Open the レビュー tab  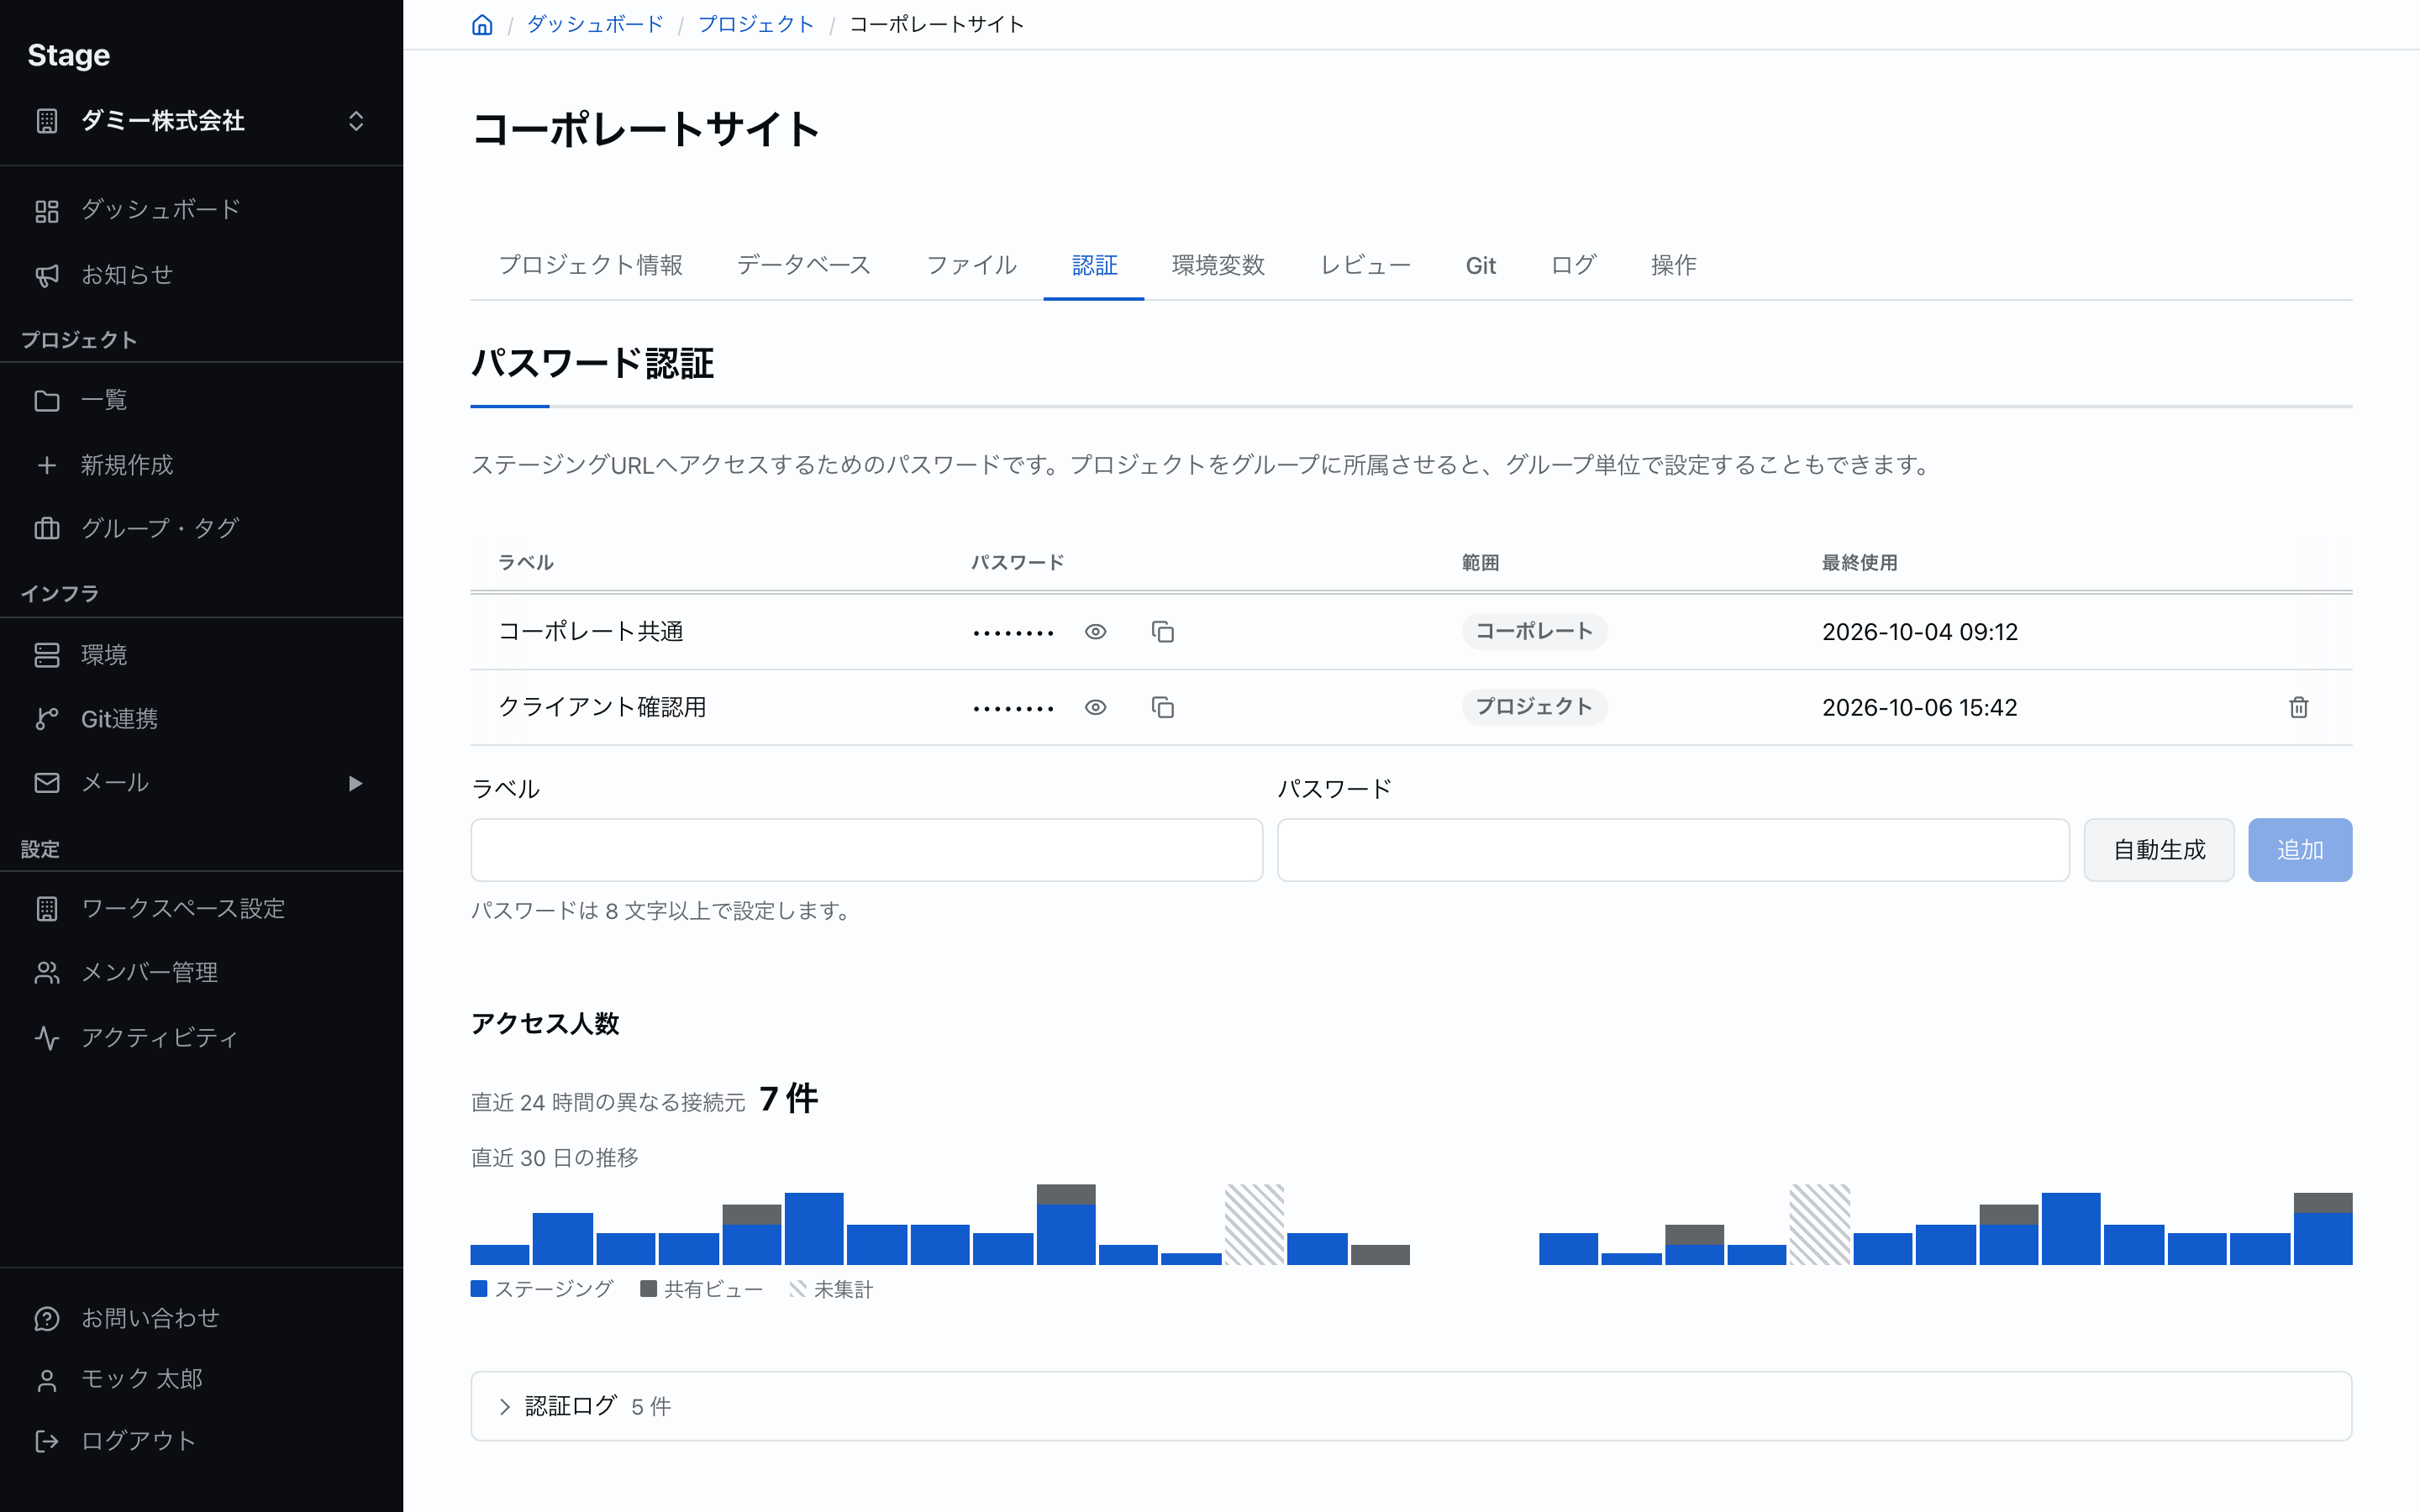[x=1365, y=265]
